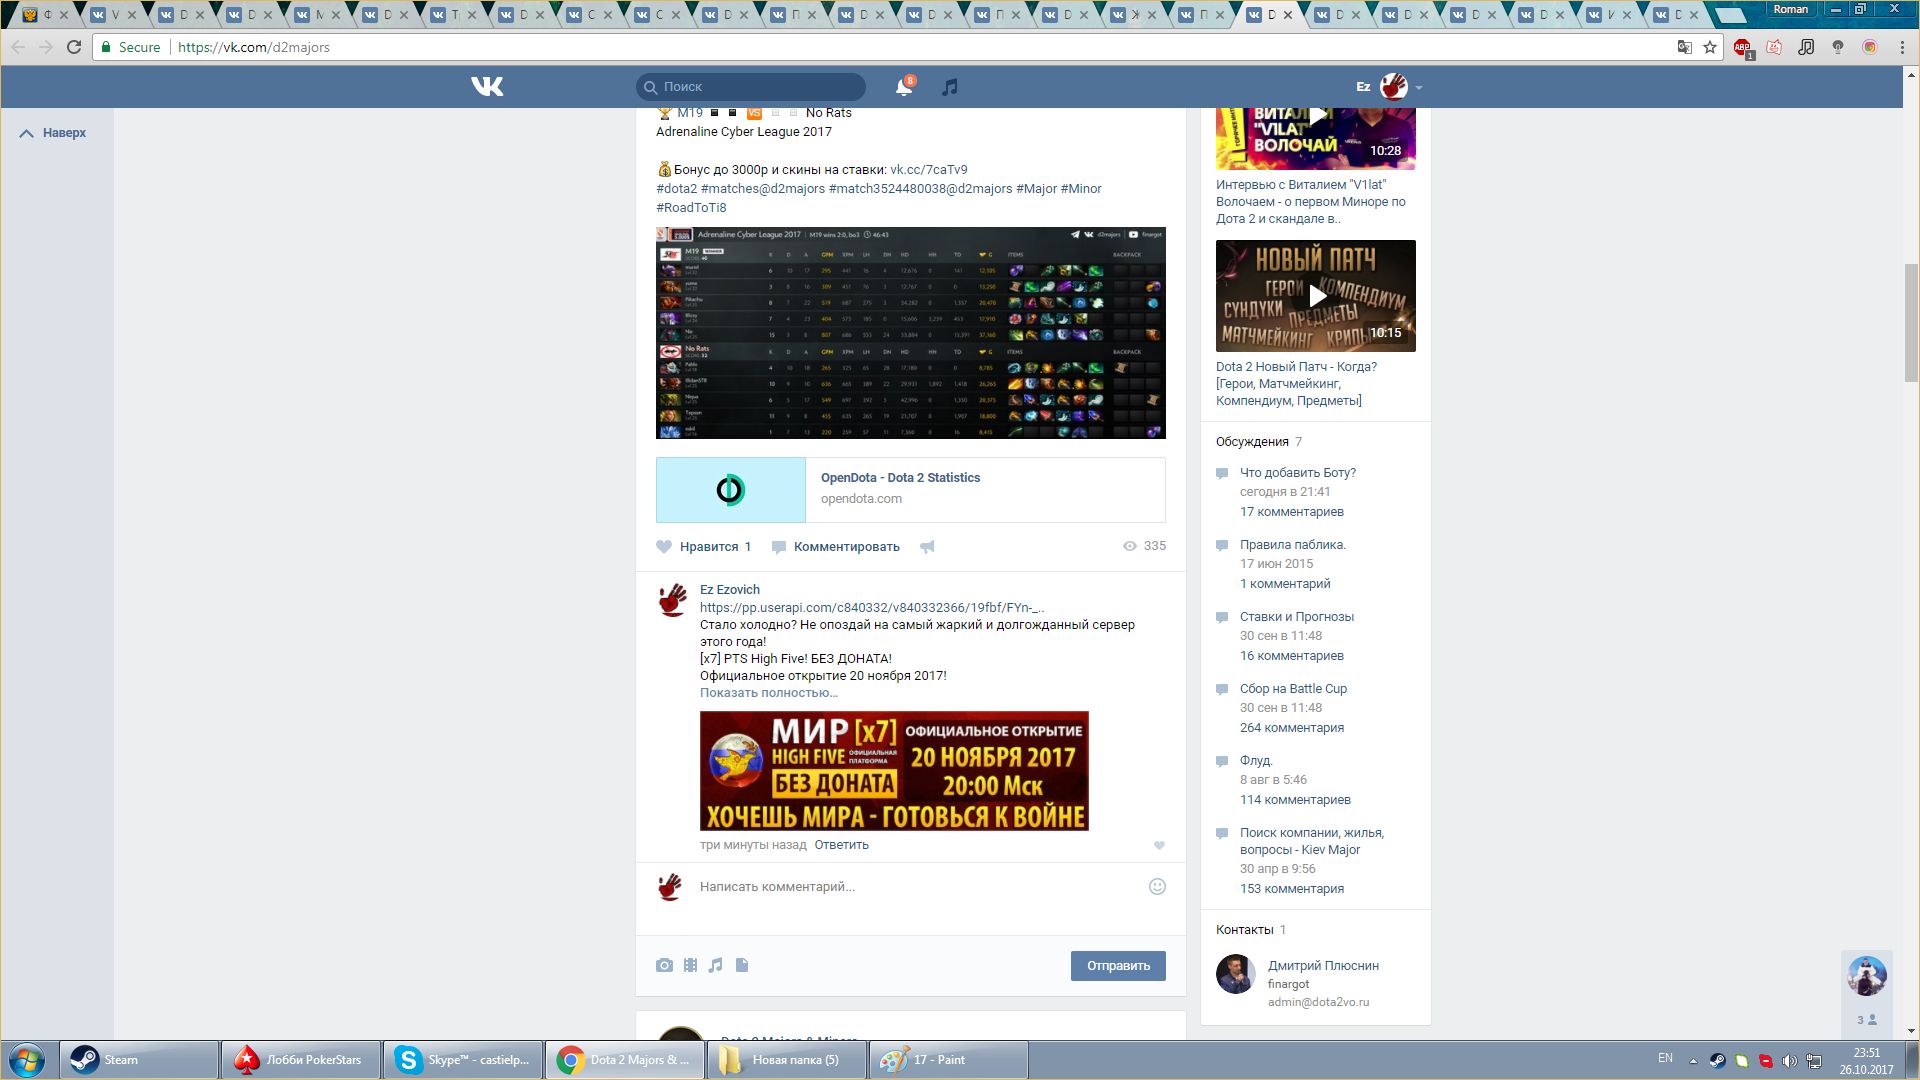Play the Новый Патч video thumbnail
Image resolution: width=1920 pixels, height=1080 pixels.
(1316, 296)
